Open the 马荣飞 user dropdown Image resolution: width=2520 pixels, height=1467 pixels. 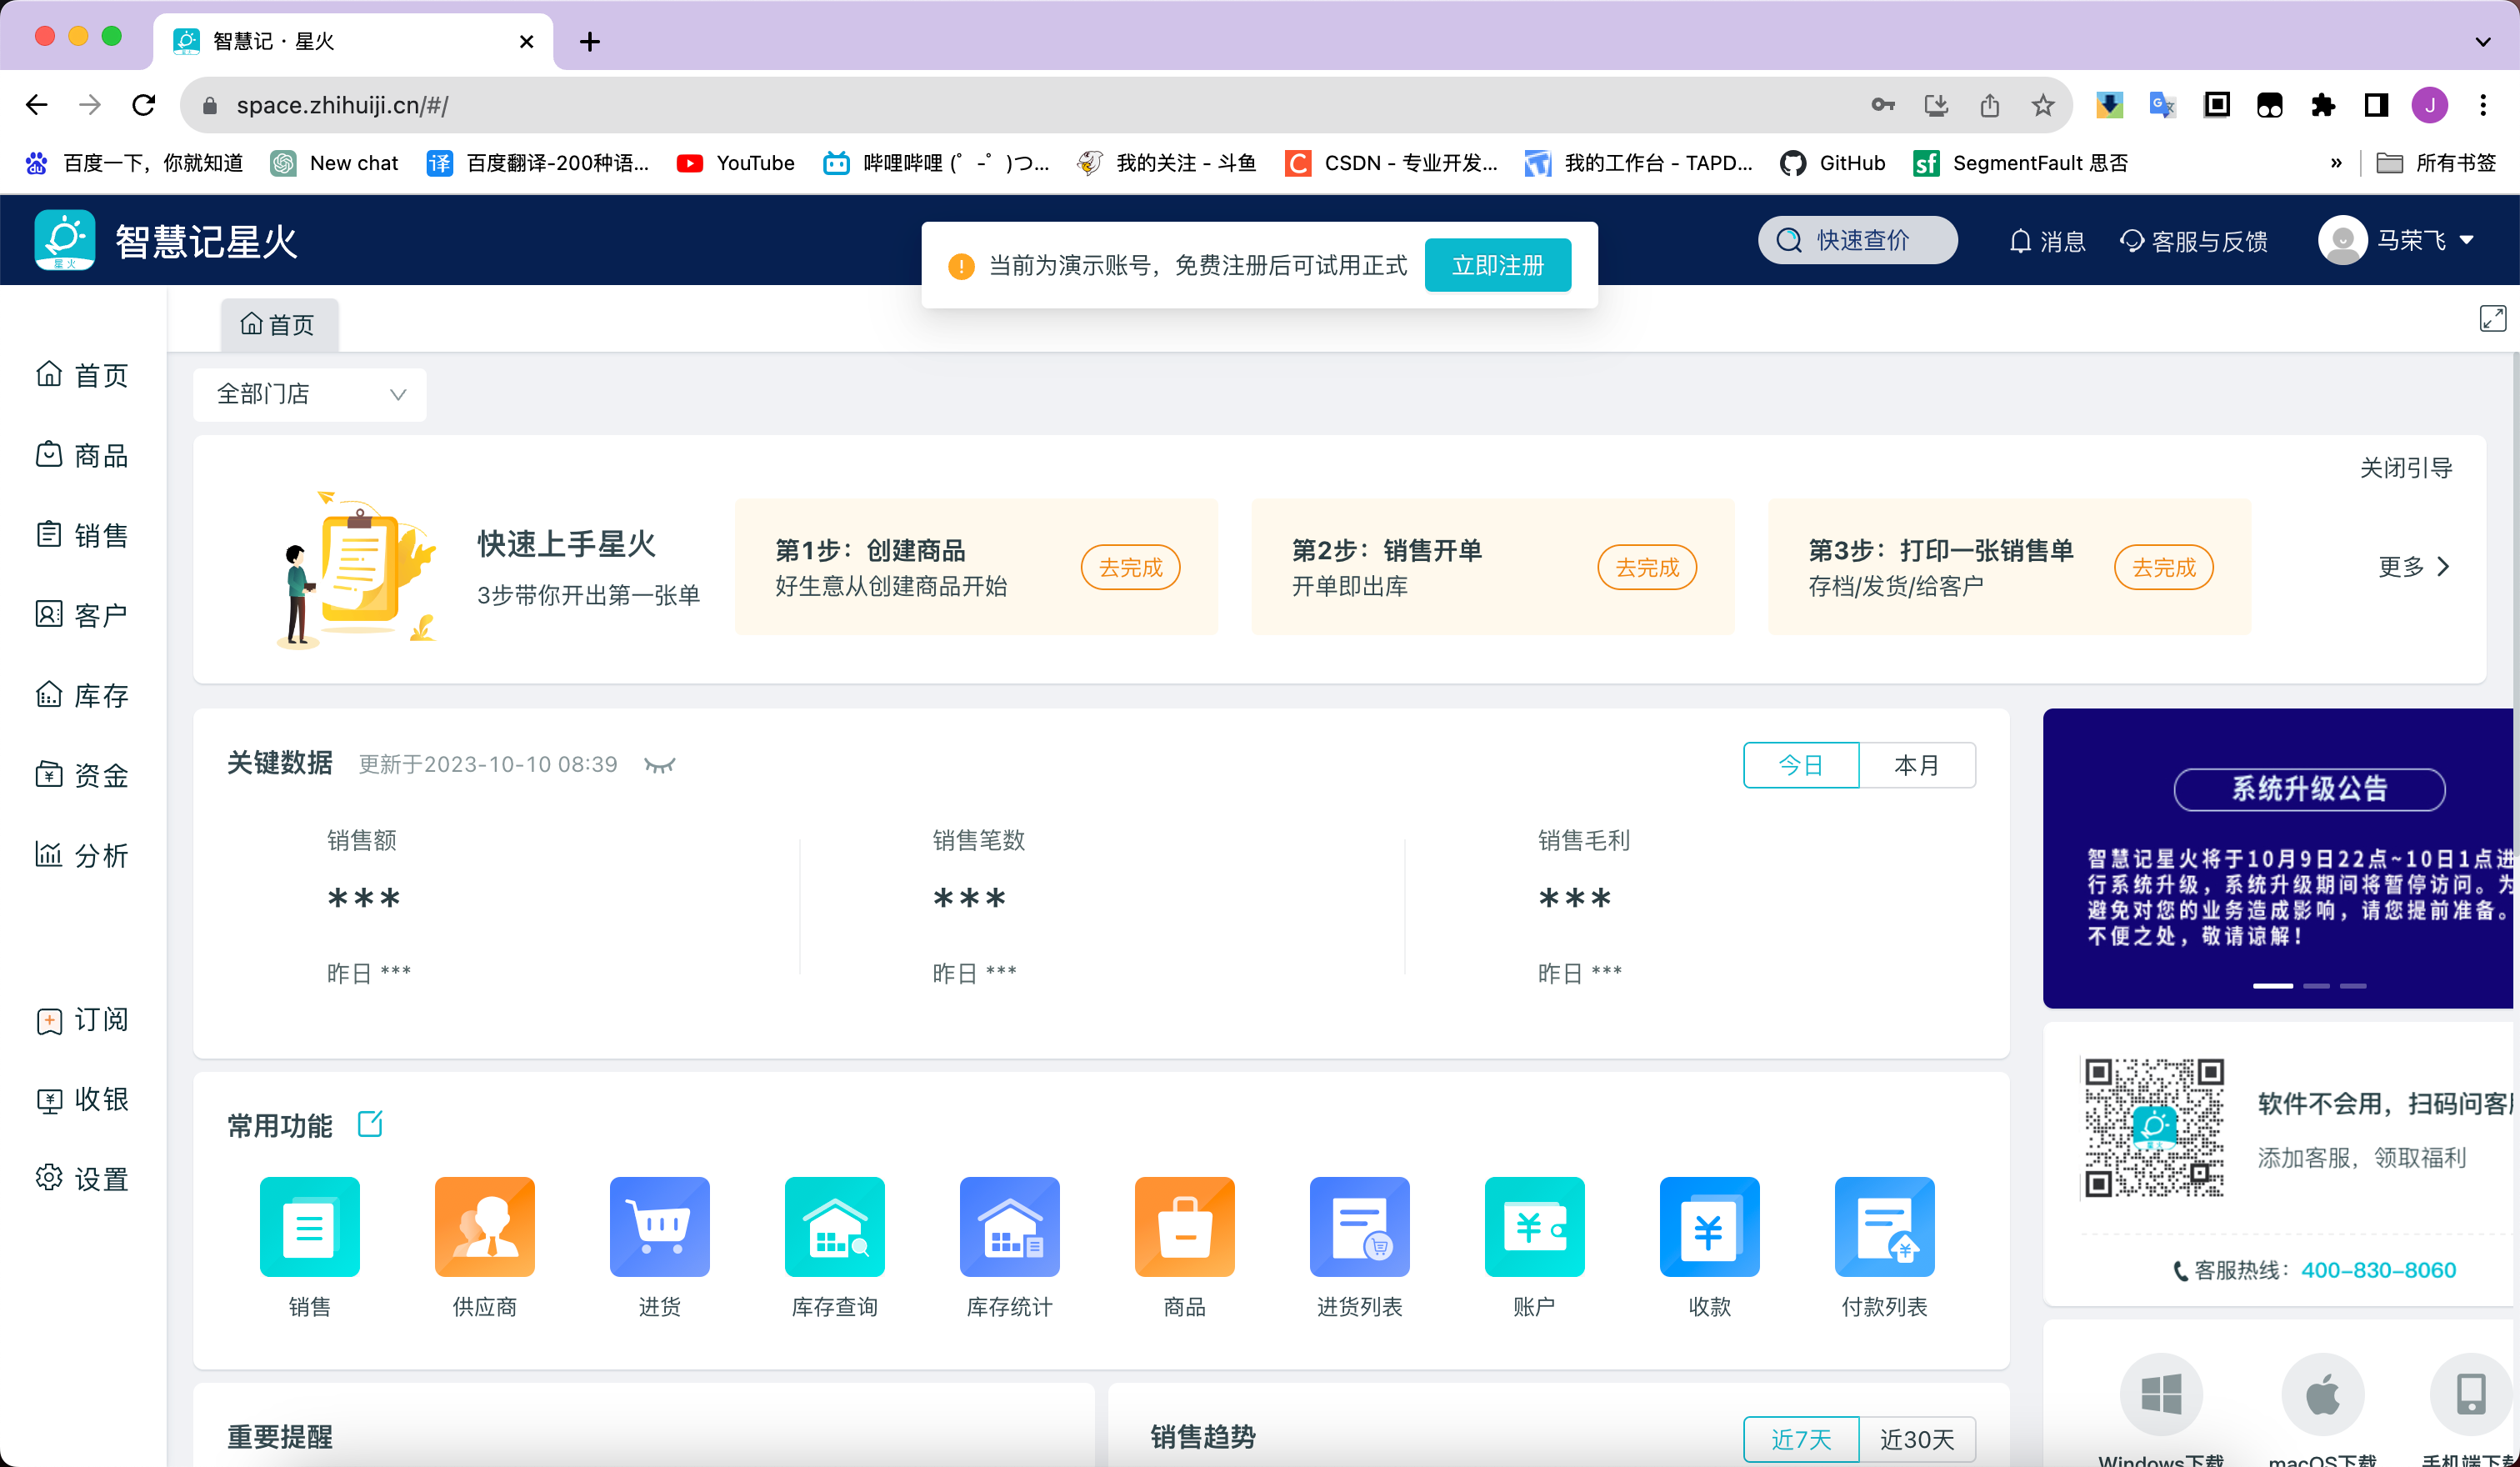coord(2398,240)
